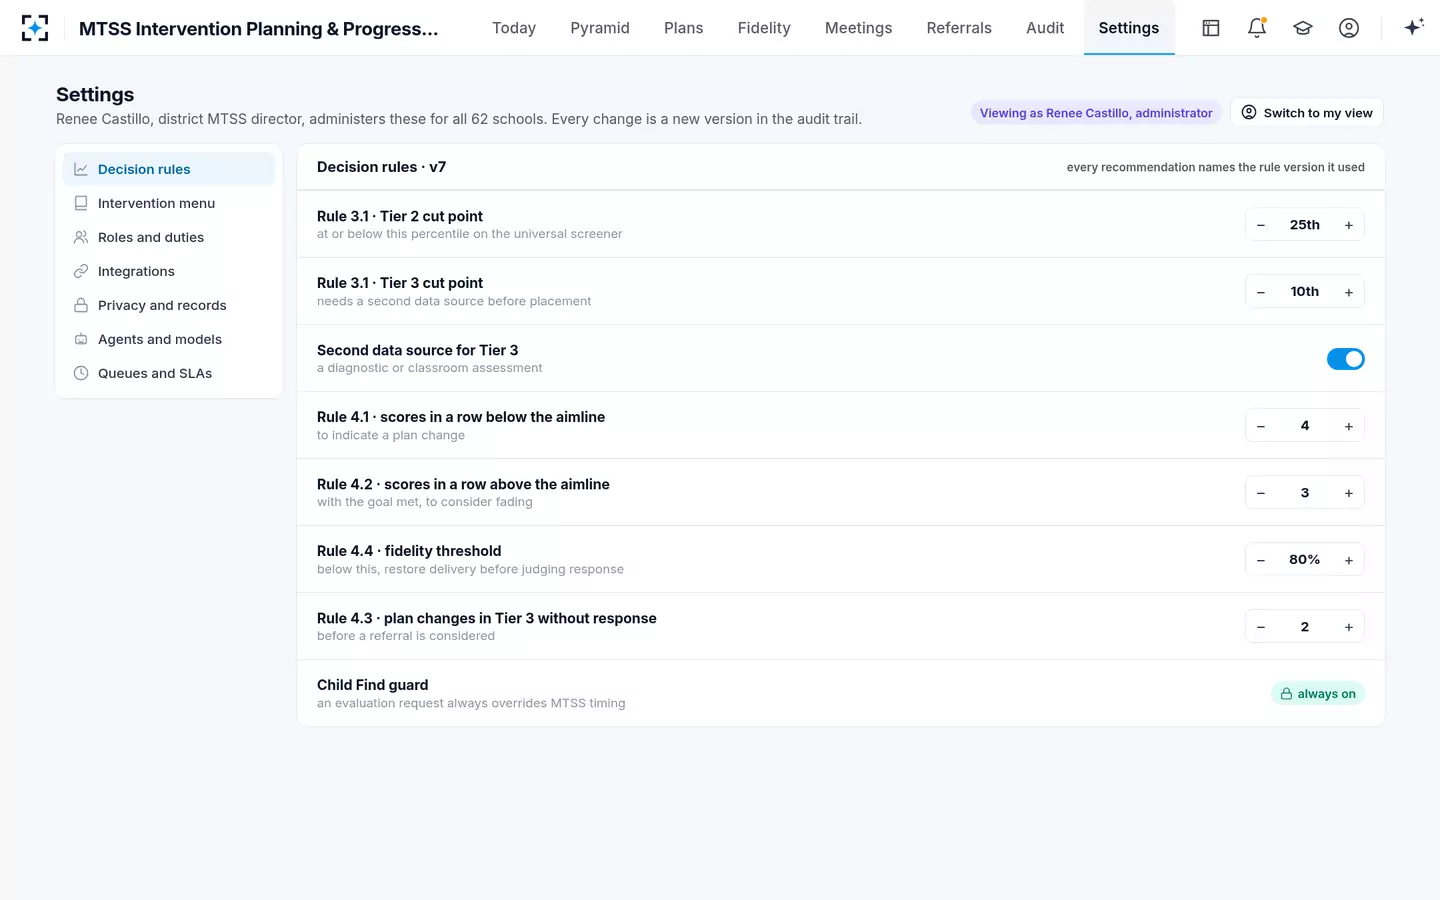The image size is (1440, 900).
Task: Increase Rule 4.1 scores below aimline
Action: 1349,426
